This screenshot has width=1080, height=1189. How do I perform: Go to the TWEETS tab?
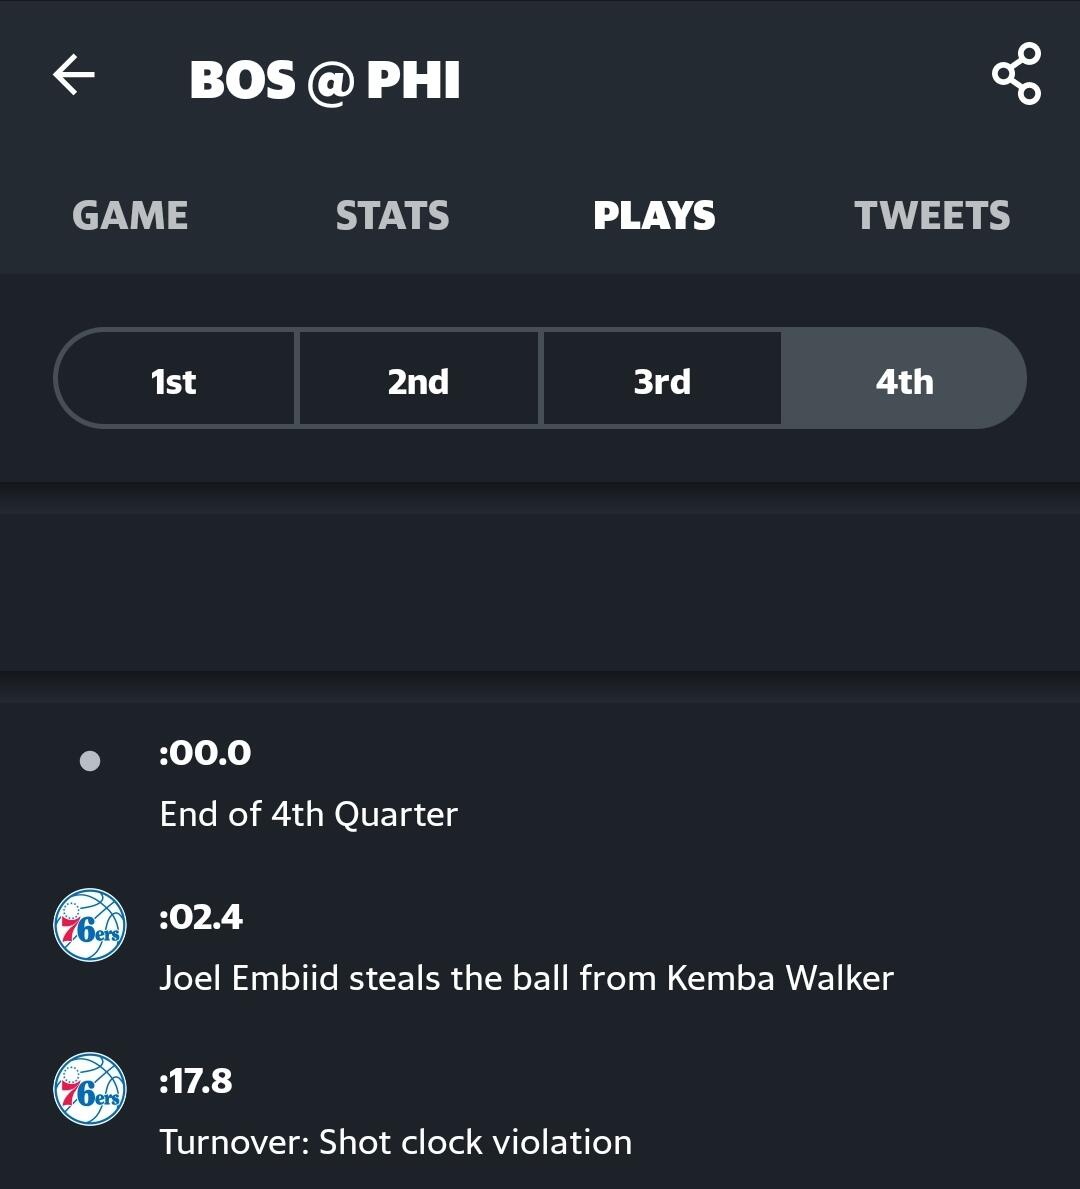(x=932, y=215)
